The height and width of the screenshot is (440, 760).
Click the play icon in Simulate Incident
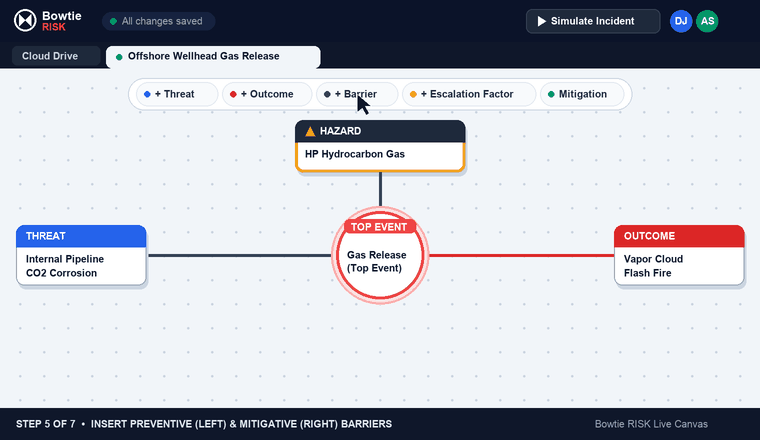541,21
